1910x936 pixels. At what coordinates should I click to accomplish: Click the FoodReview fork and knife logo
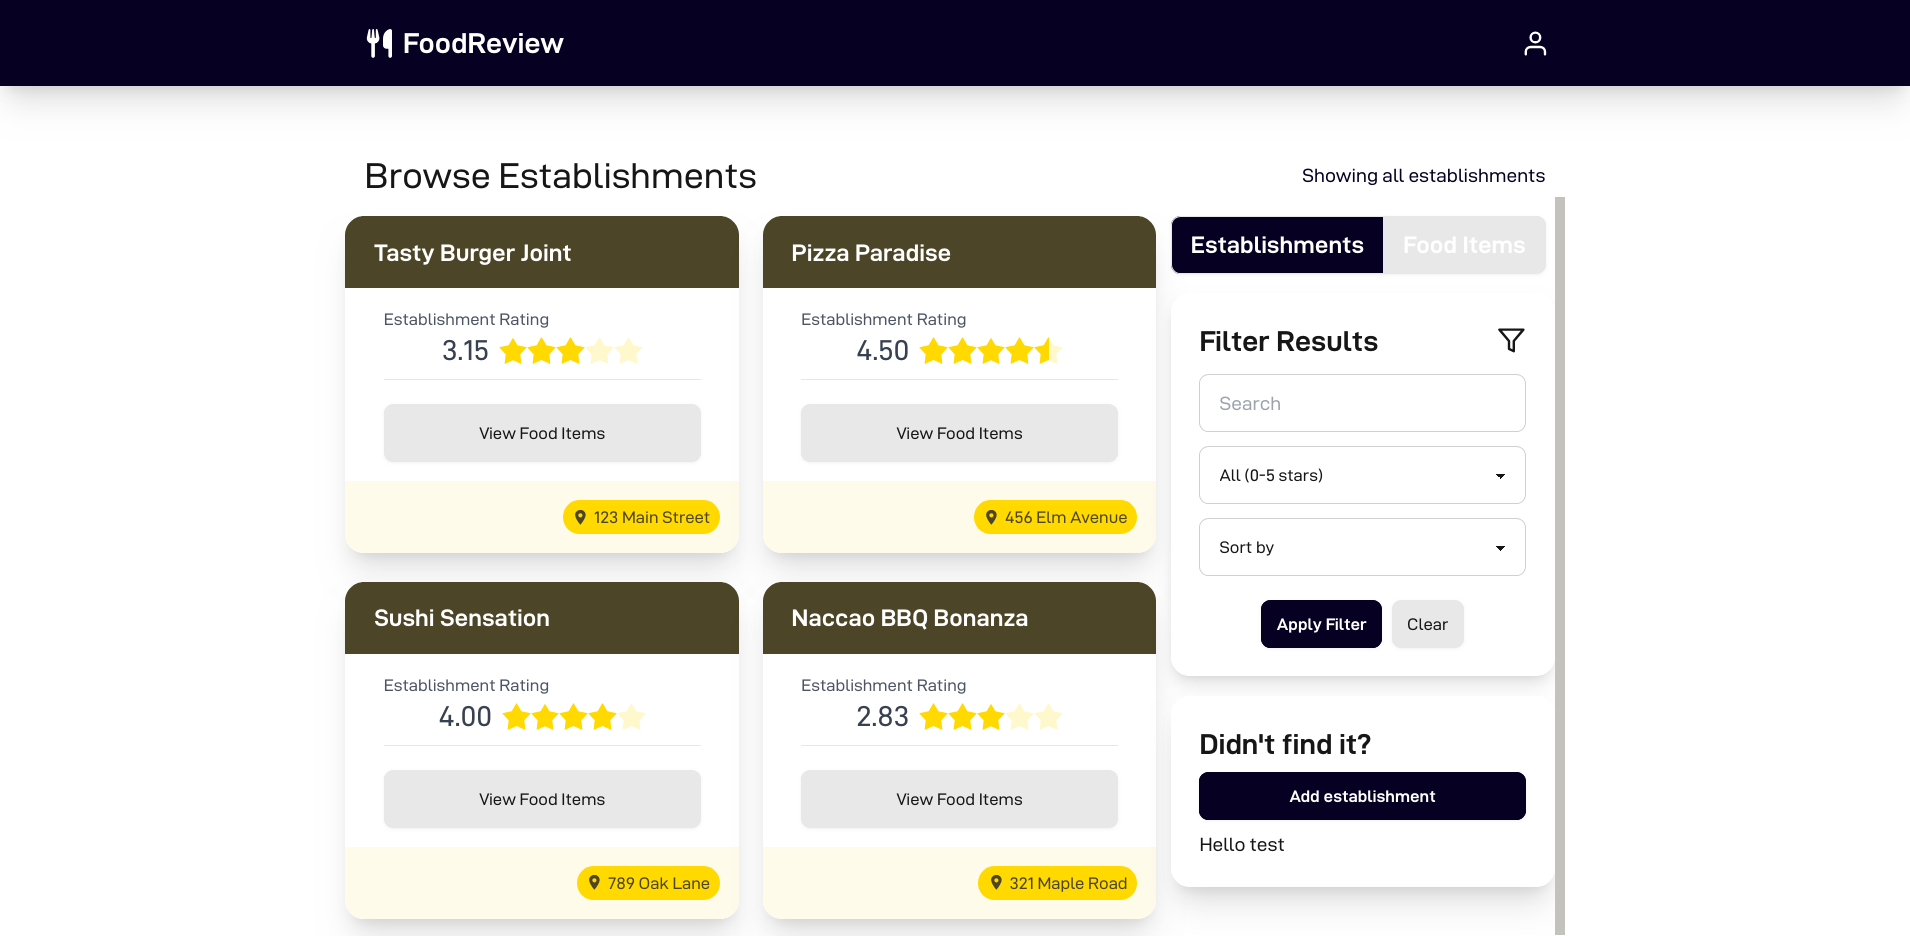point(378,42)
